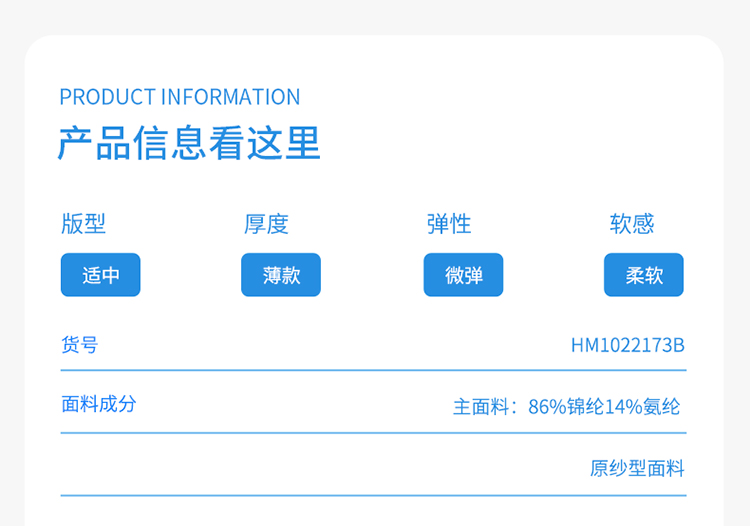Click the 面料成分 row label
The image size is (750, 526).
[x=99, y=404]
